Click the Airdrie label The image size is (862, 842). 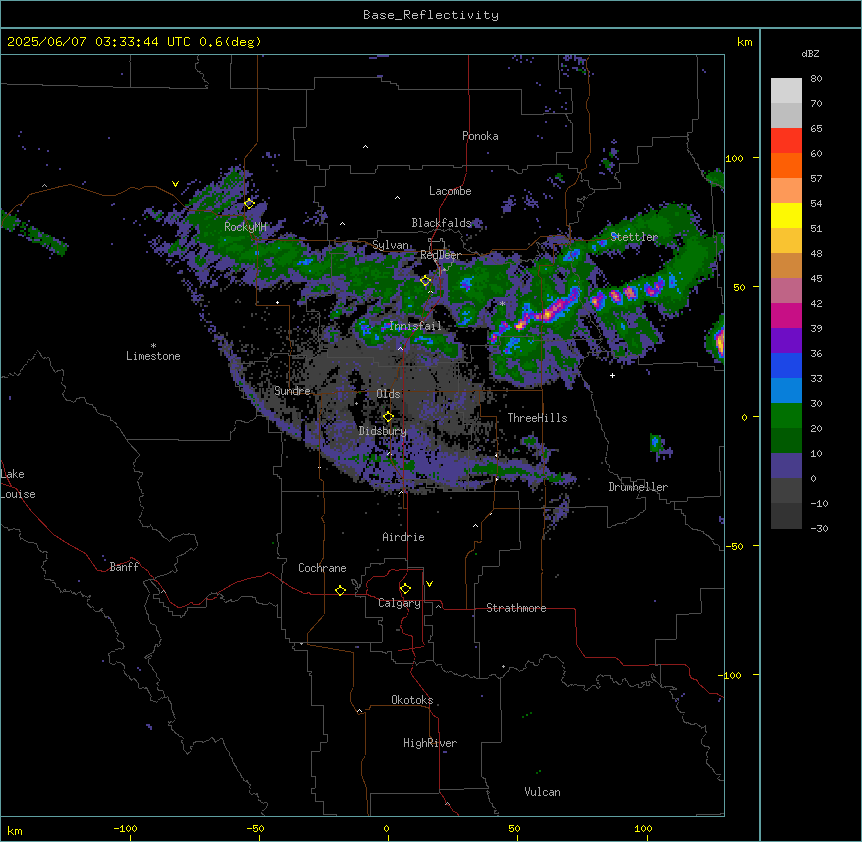click(x=403, y=537)
